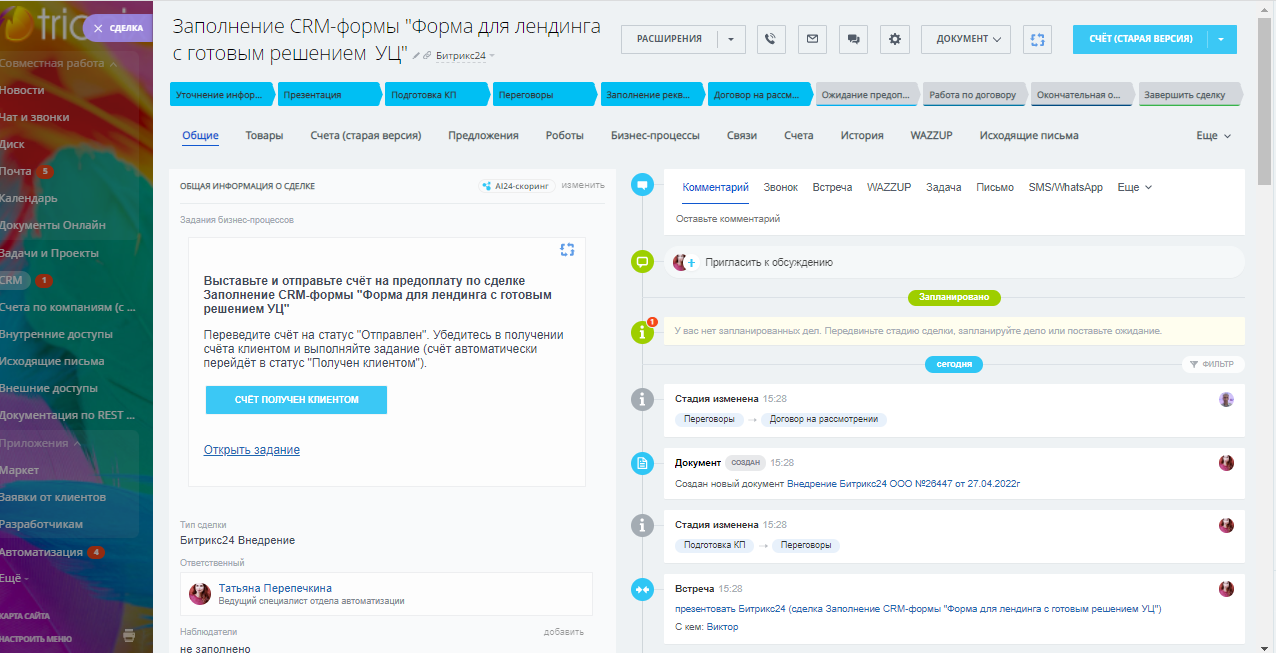Click the pencil icon next to deal title

[416, 56]
